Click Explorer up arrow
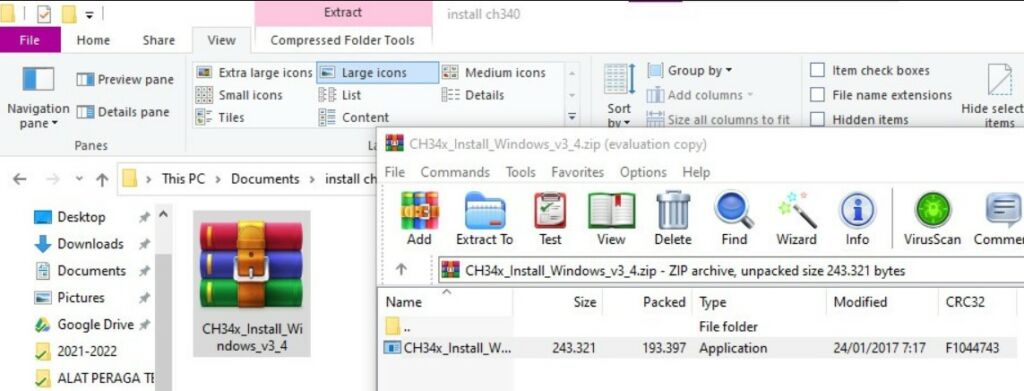Viewport: 1024px width, 391px height. pos(102,180)
